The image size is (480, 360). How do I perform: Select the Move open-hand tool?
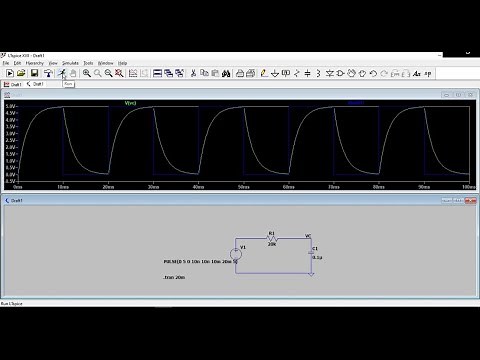click(x=351, y=73)
